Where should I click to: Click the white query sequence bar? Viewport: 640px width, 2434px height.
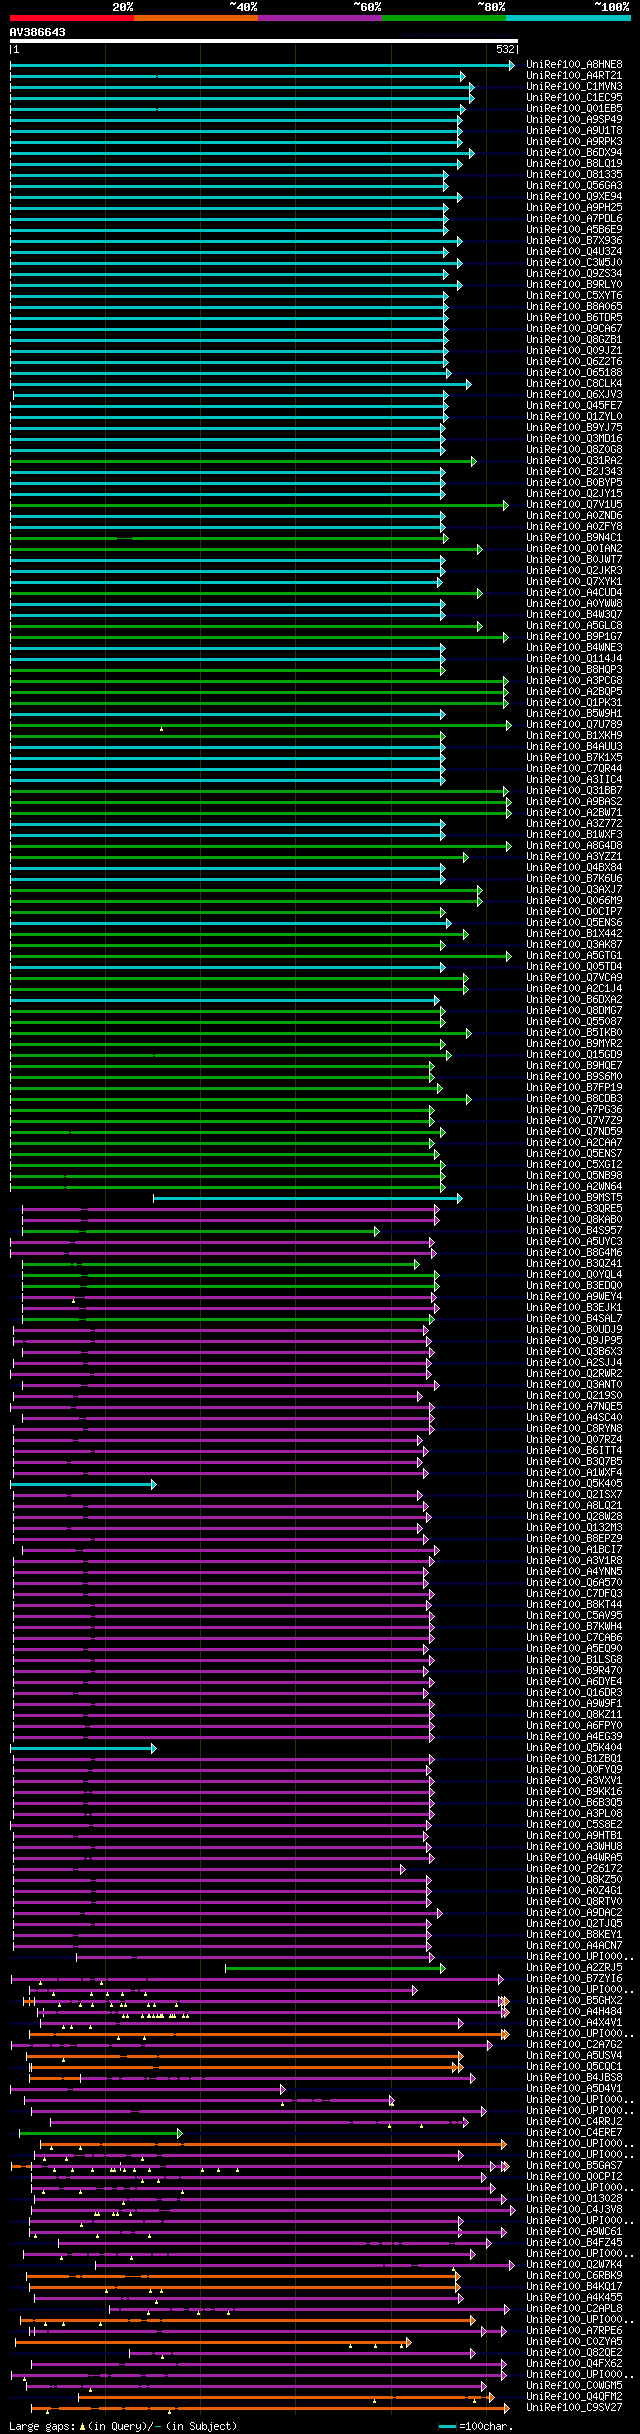[x=263, y=41]
